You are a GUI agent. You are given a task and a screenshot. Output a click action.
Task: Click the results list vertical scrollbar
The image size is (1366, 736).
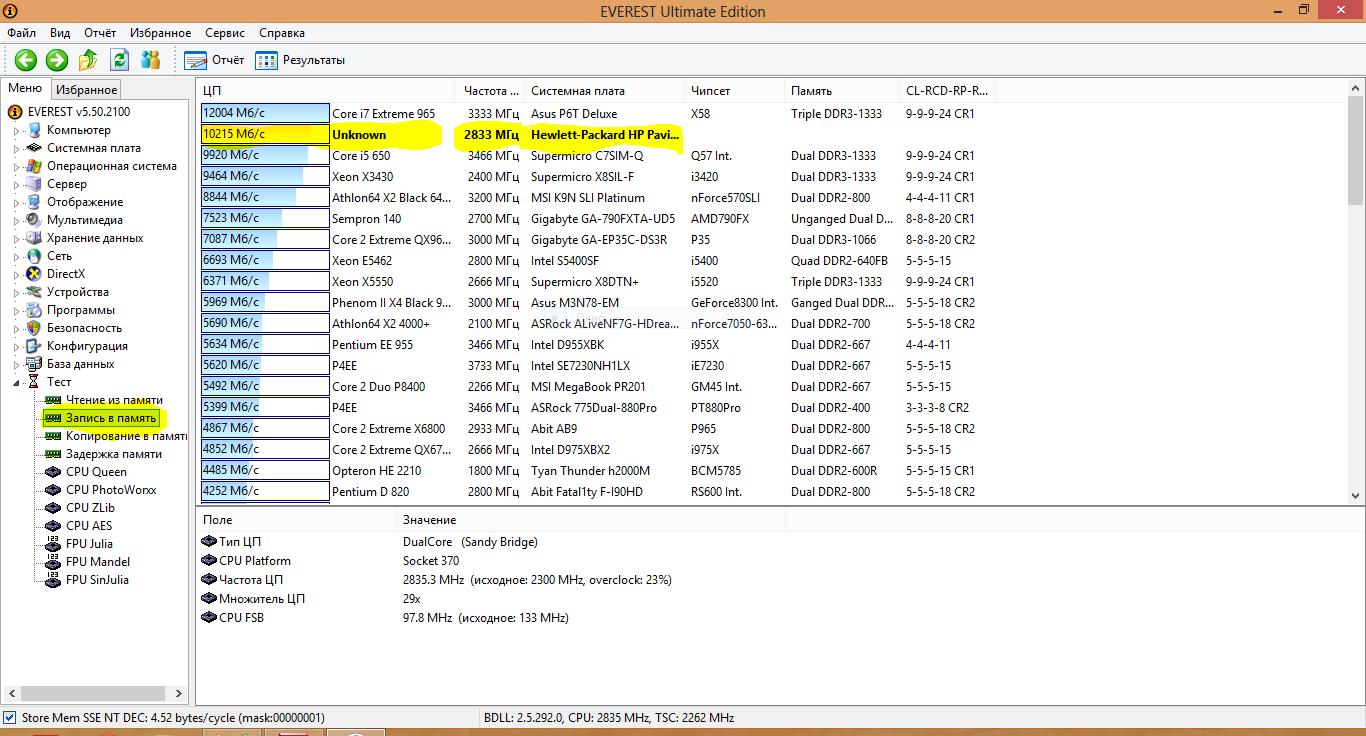1356,292
